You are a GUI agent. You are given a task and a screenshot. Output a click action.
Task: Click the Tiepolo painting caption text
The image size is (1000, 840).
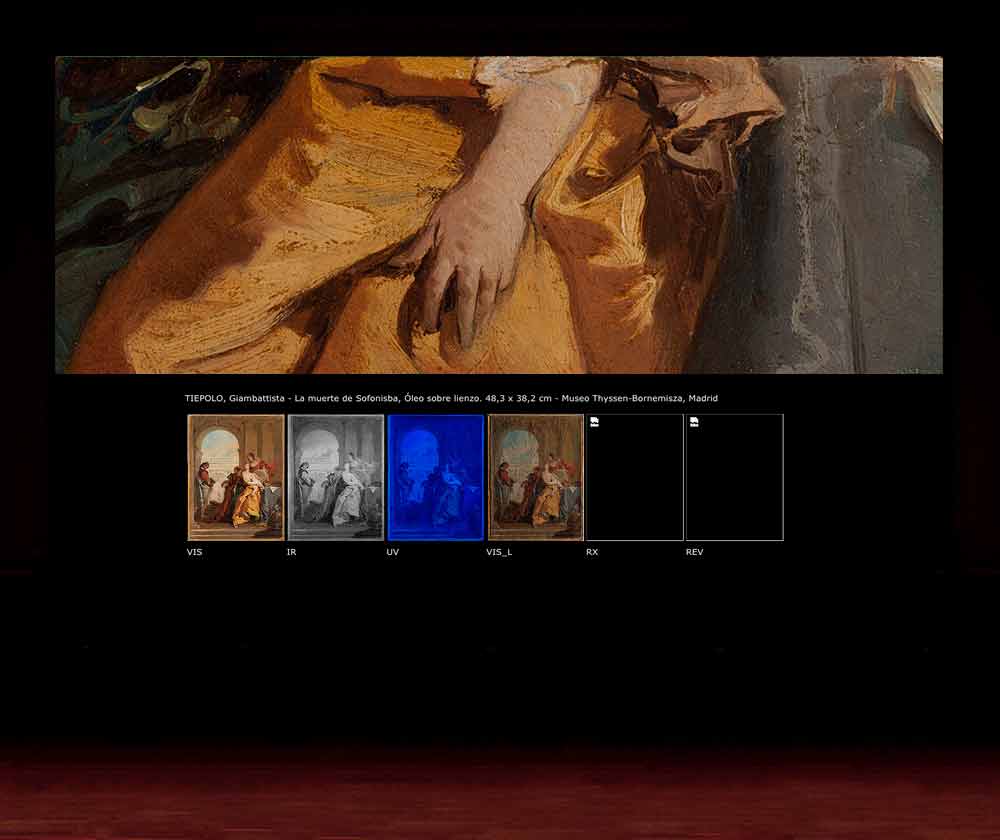(x=451, y=398)
